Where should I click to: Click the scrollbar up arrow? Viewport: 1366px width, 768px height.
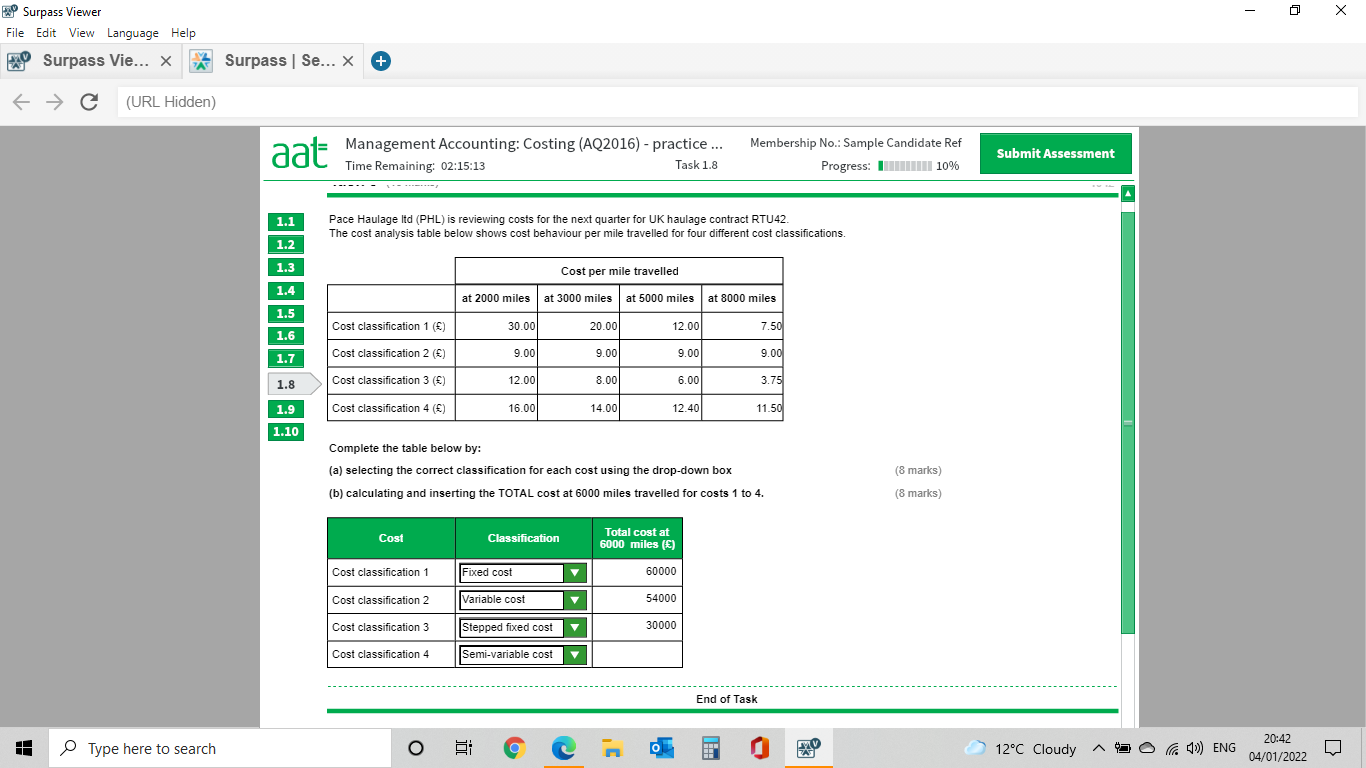[x=1129, y=192]
